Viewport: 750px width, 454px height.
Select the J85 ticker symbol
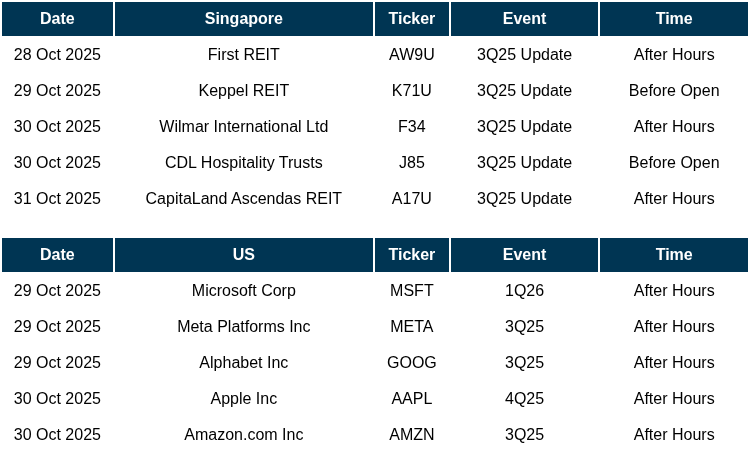pyautogui.click(x=412, y=163)
